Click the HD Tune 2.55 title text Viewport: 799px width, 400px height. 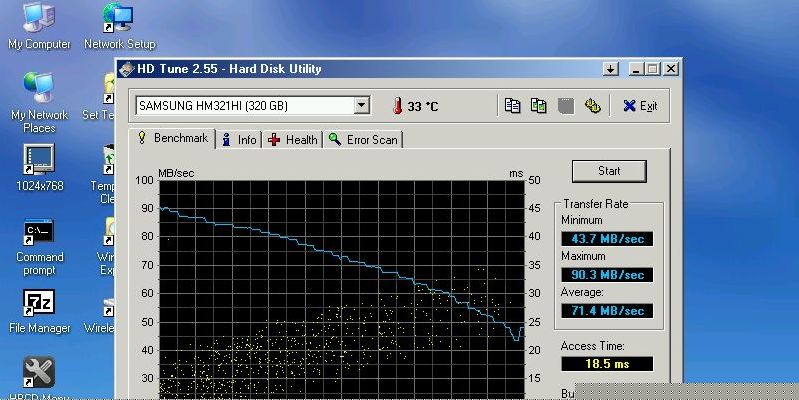point(229,69)
